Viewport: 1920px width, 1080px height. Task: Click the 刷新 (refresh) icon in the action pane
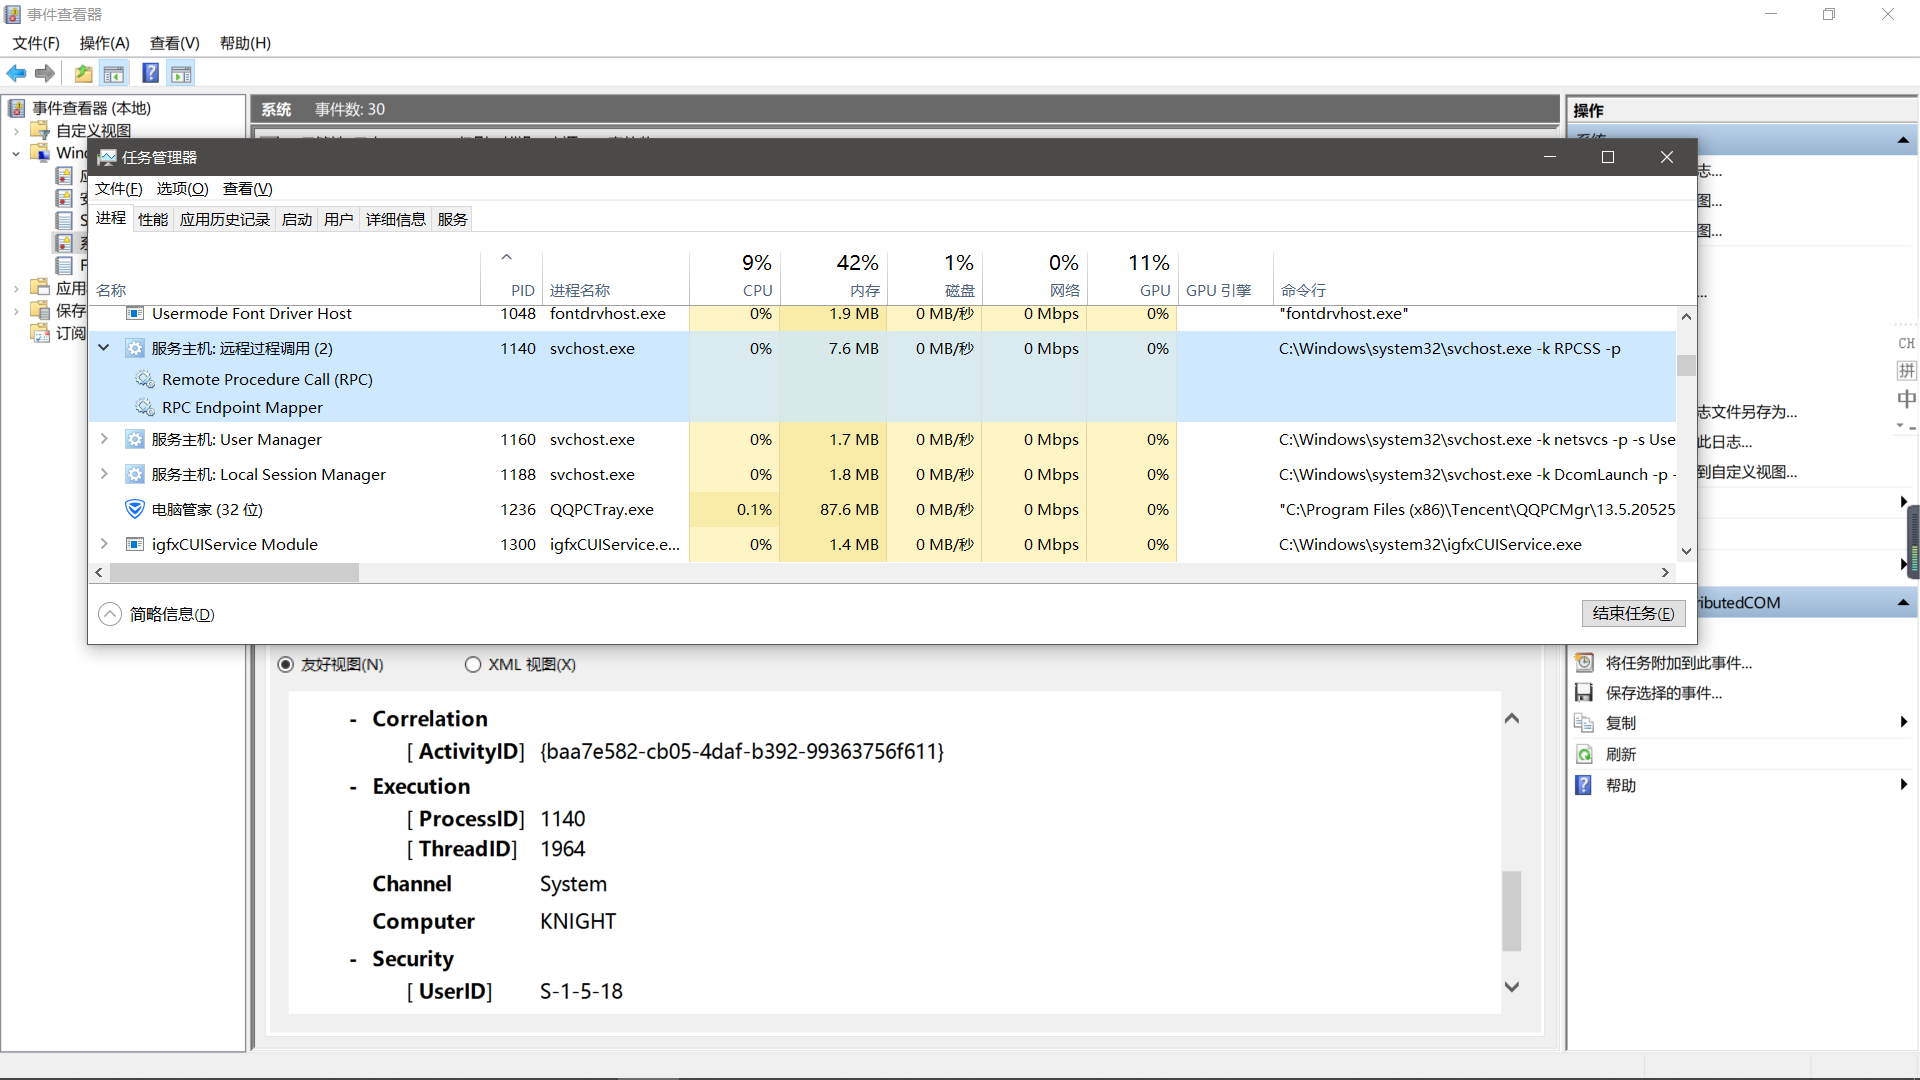[x=1585, y=754]
